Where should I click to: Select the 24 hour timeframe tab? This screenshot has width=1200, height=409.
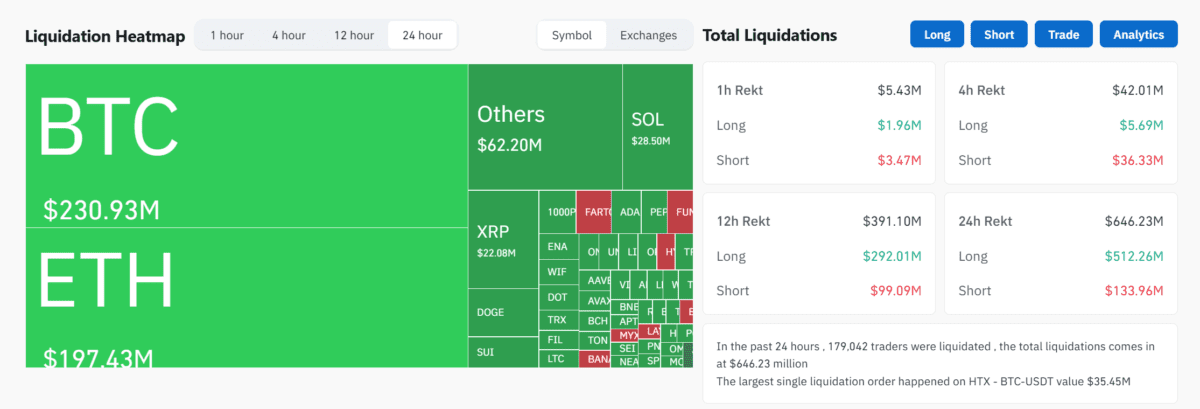pos(422,35)
